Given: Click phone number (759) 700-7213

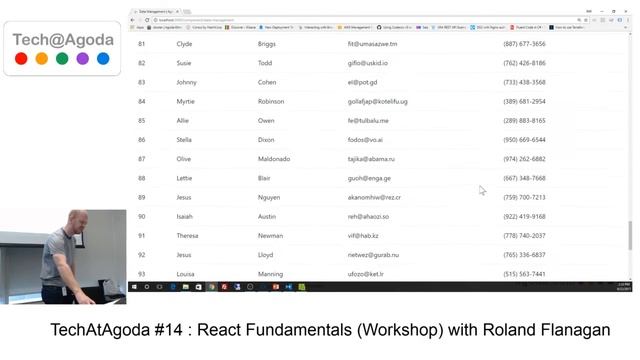Looking at the screenshot, I should click(x=524, y=197).
